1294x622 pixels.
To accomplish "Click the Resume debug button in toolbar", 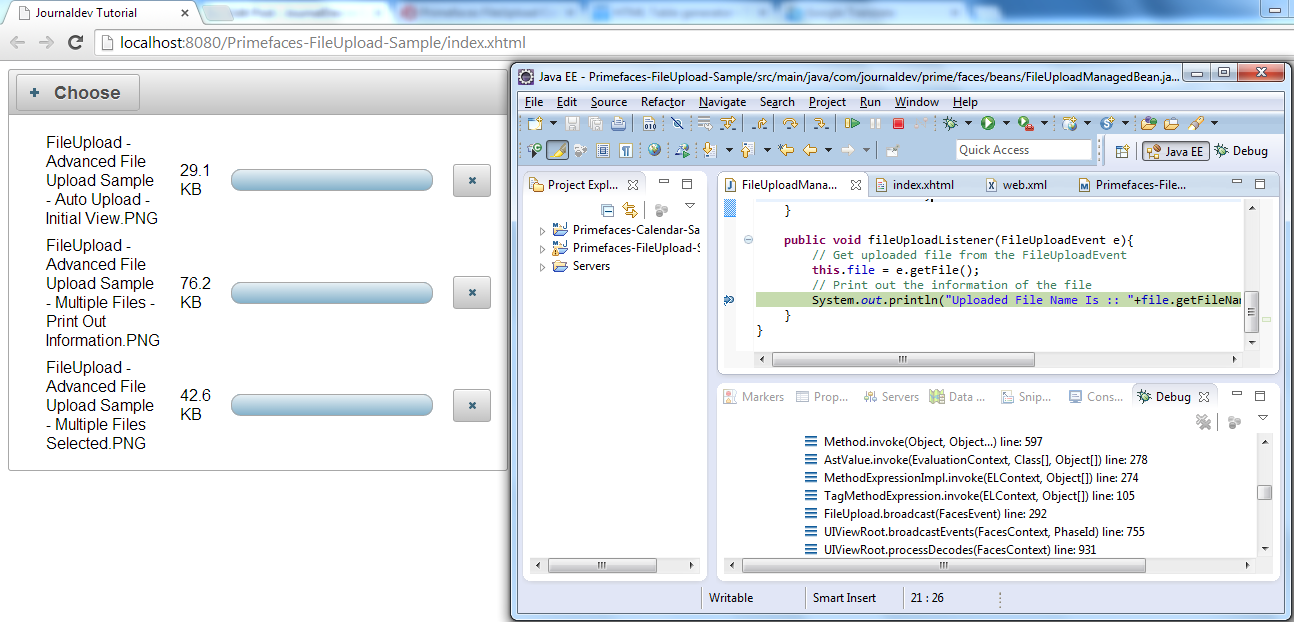I will pyautogui.click(x=852, y=124).
